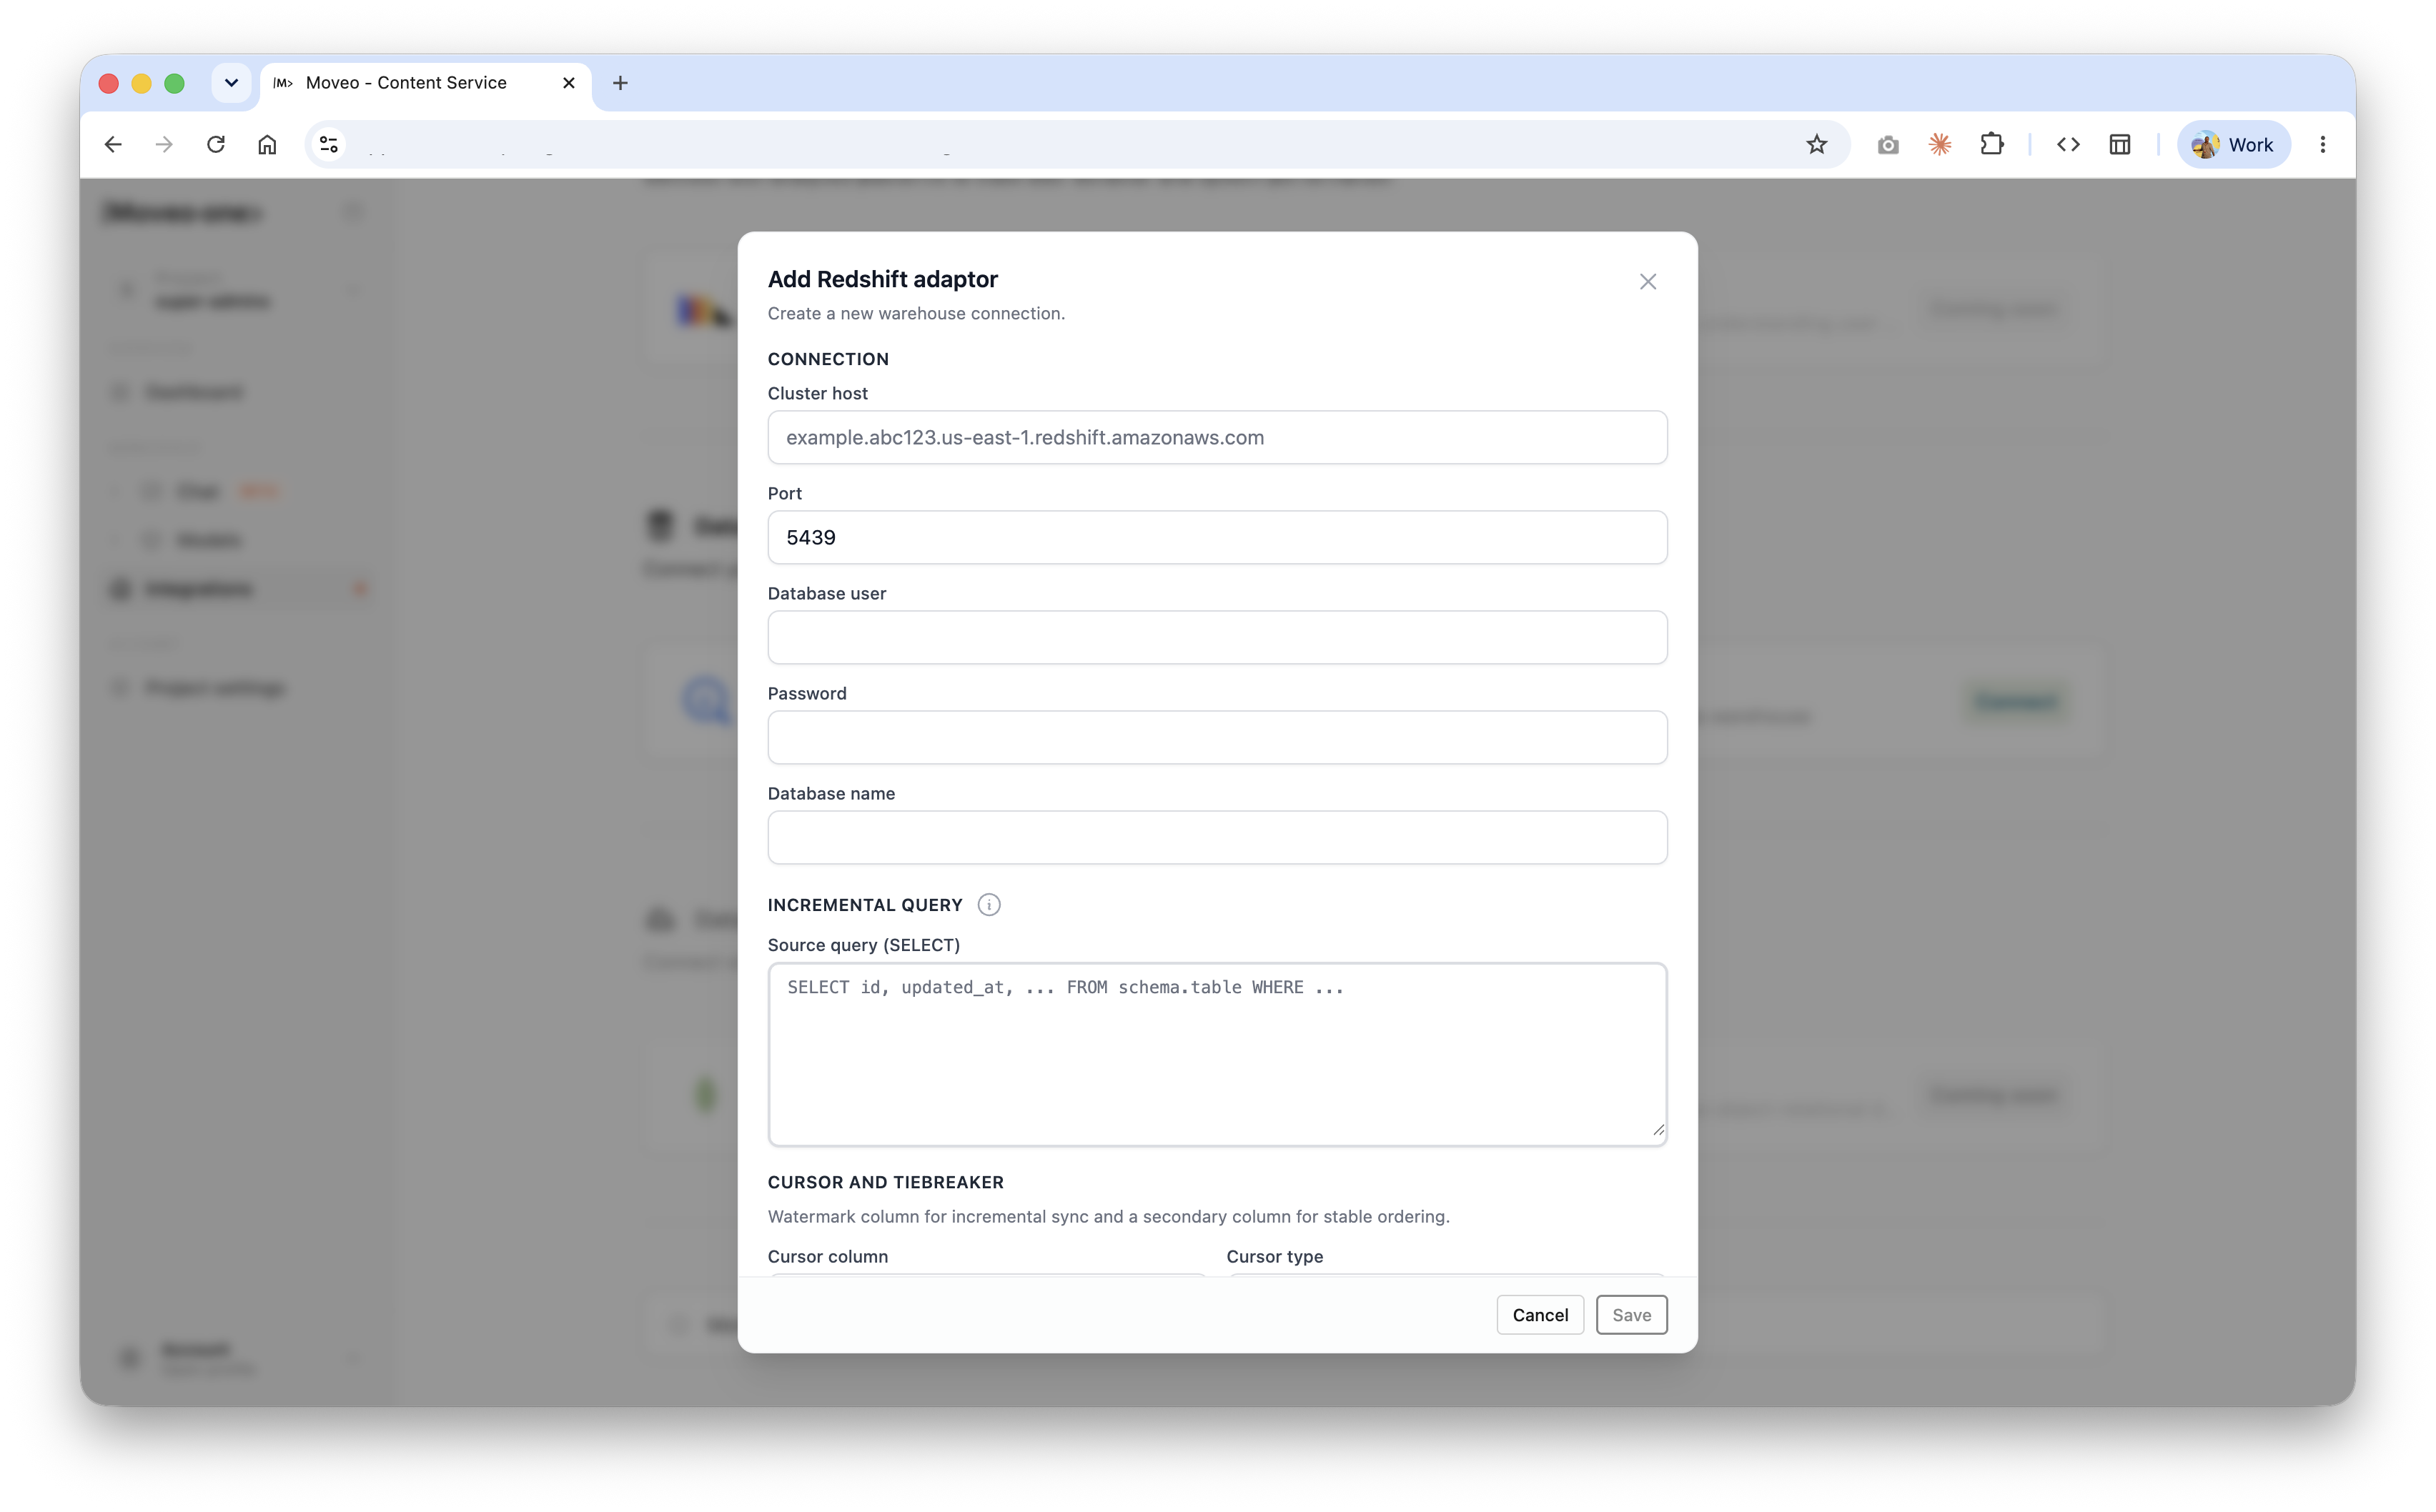
Task: Open the Extensions puzzle icon
Action: coord(1991,145)
